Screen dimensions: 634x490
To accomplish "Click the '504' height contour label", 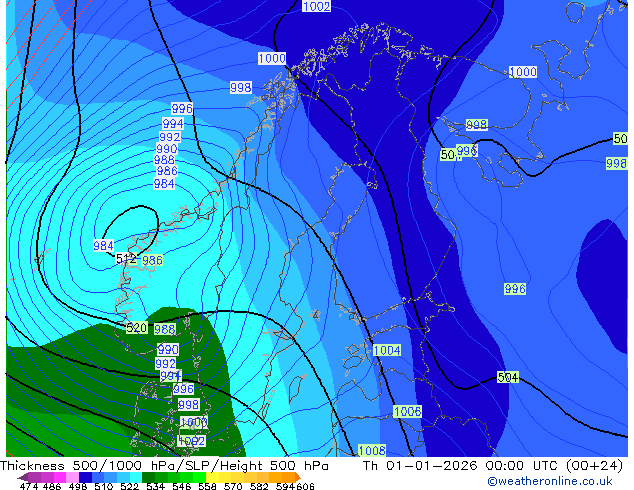I will point(507,377).
